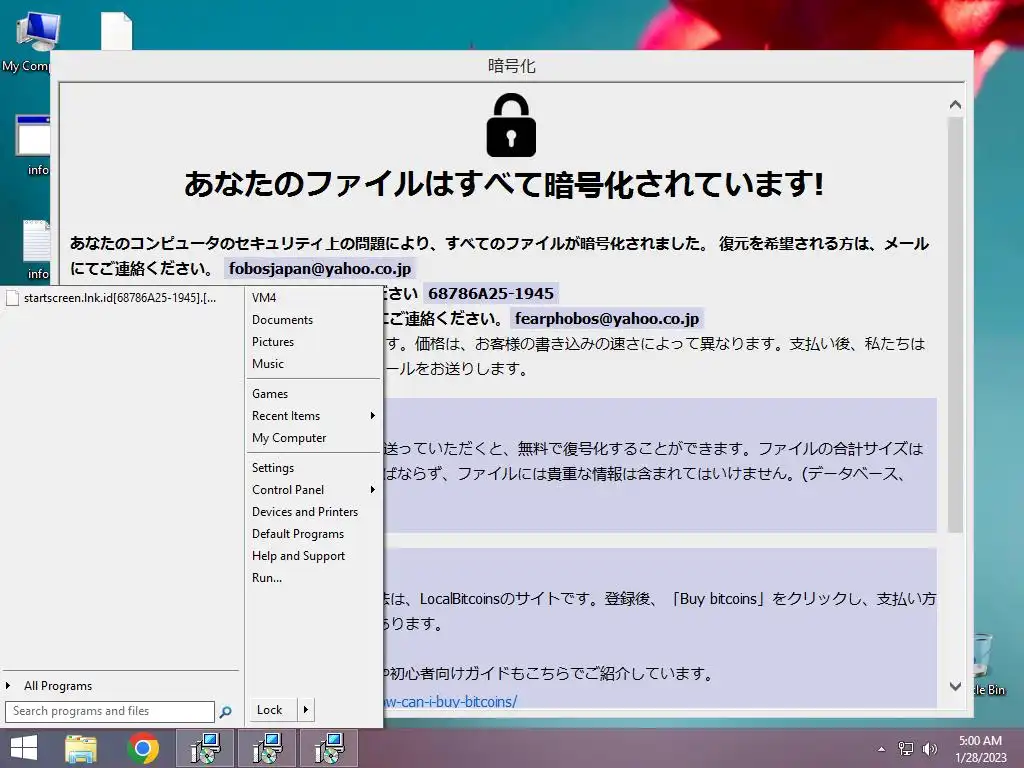The height and width of the screenshot is (768, 1024).
Task: Click the ID 68786A25-1945 text
Action: 490,294
